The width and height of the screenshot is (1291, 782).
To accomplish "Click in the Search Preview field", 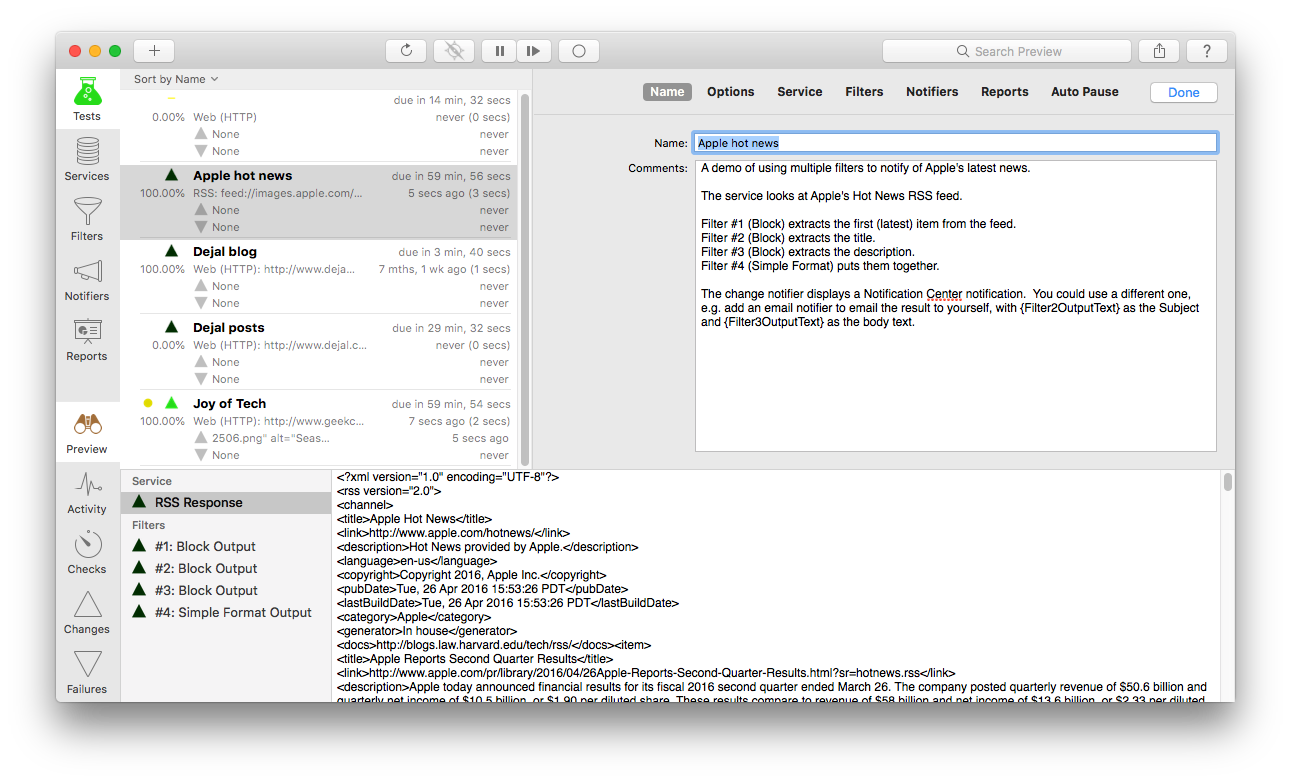I will pos(1007,51).
